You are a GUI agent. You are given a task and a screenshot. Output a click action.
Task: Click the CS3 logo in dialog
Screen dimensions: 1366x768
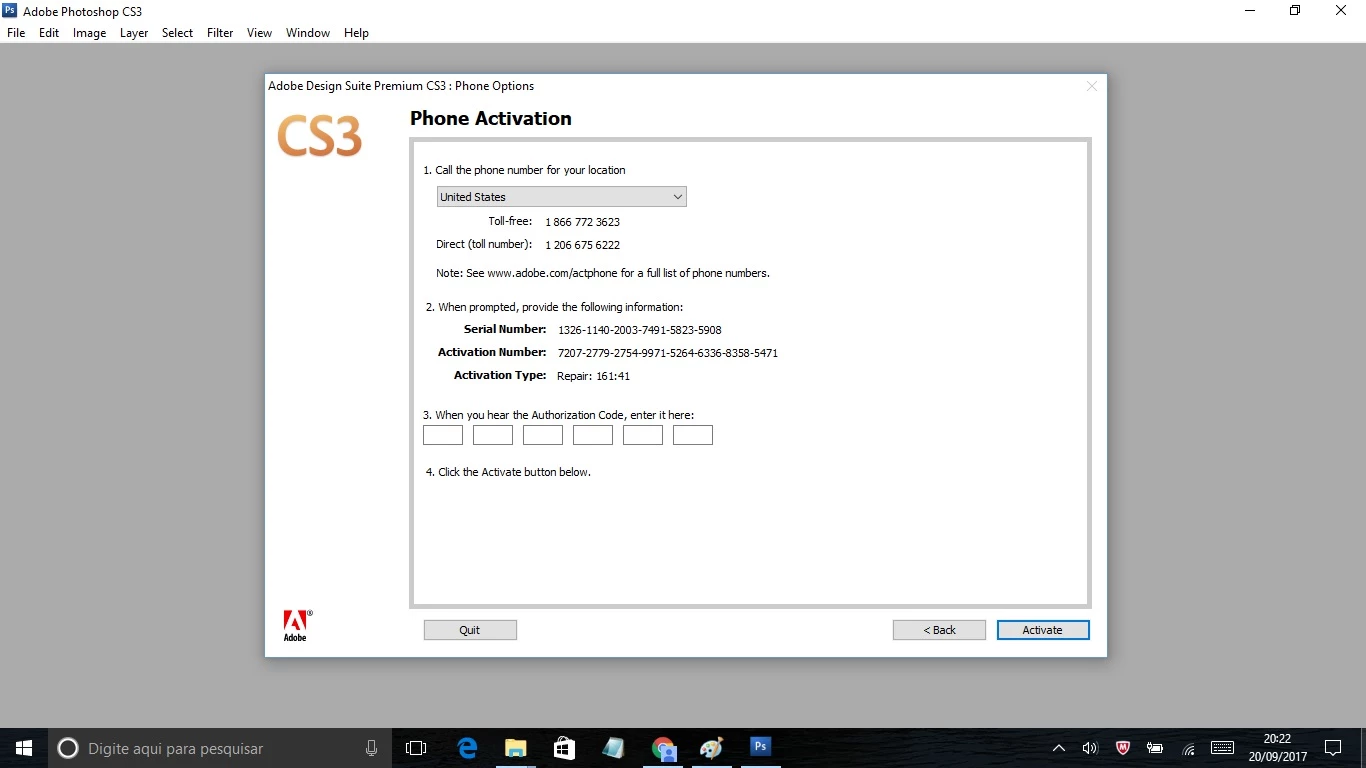point(319,136)
